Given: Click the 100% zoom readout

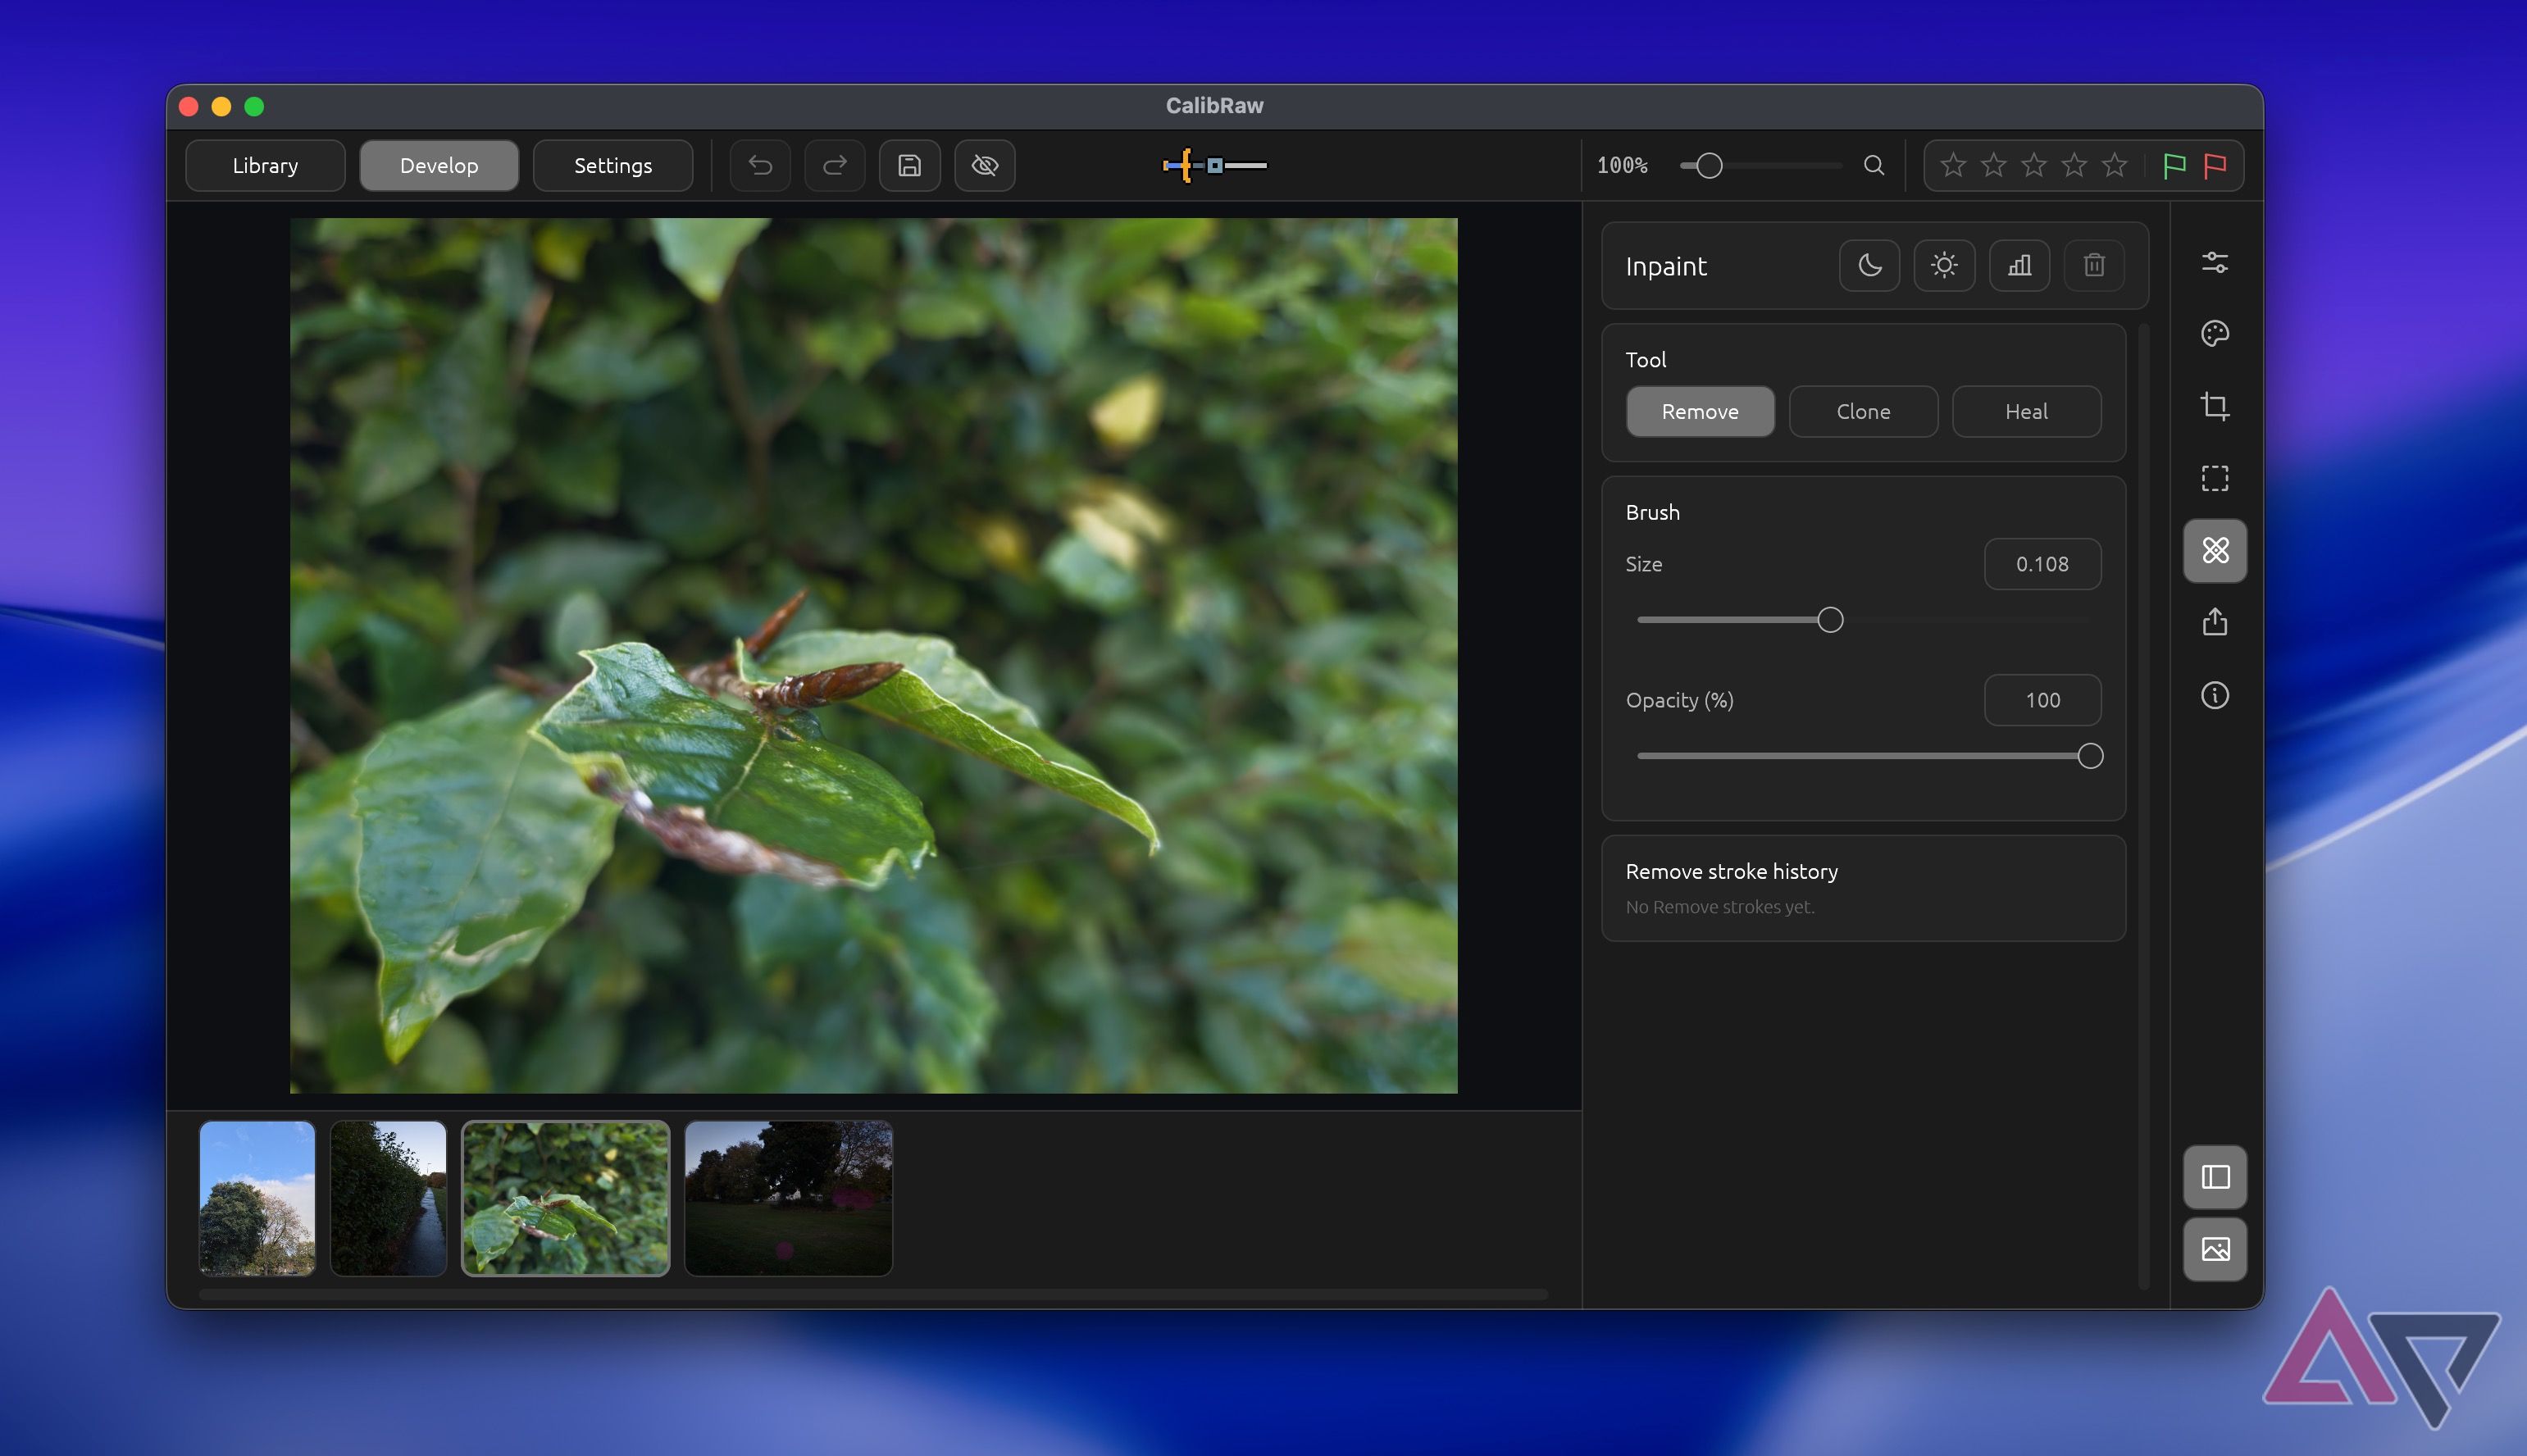Looking at the screenshot, I should (x=1622, y=165).
